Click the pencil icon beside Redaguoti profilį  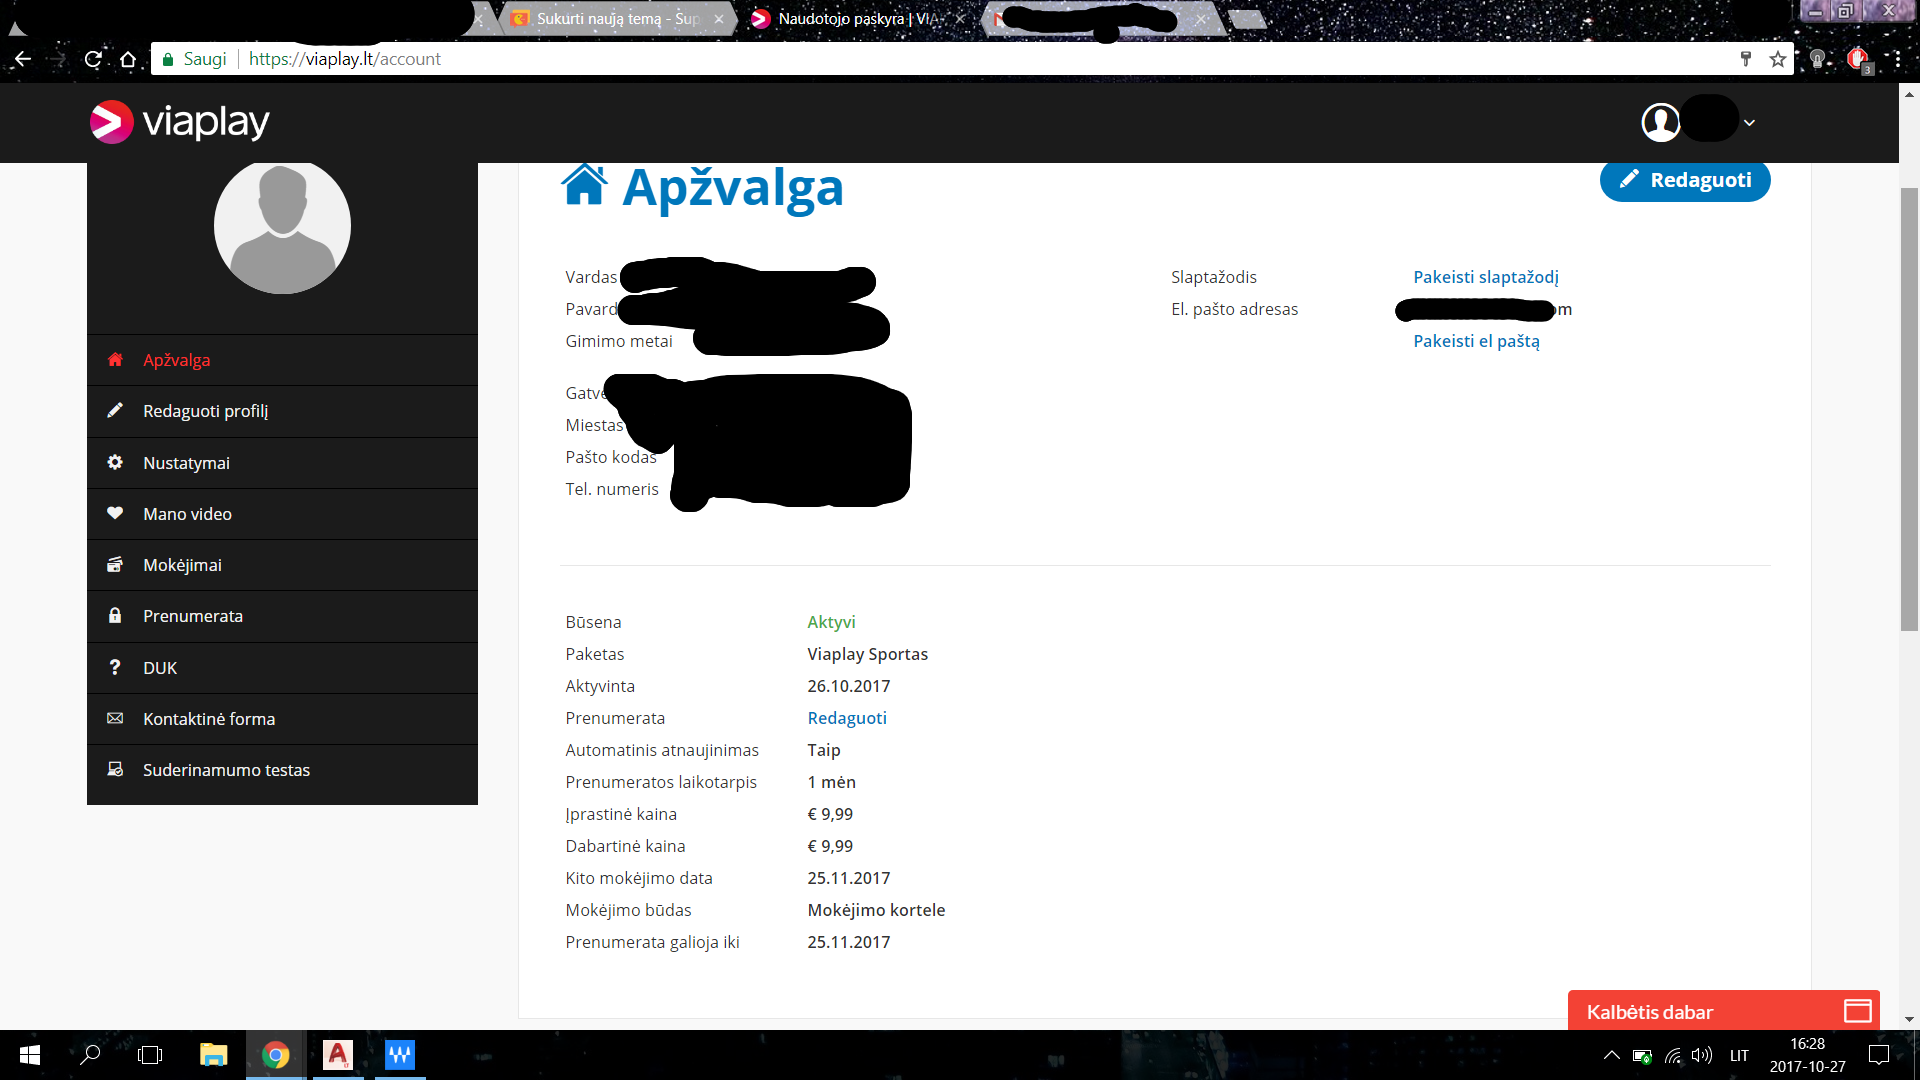click(115, 410)
